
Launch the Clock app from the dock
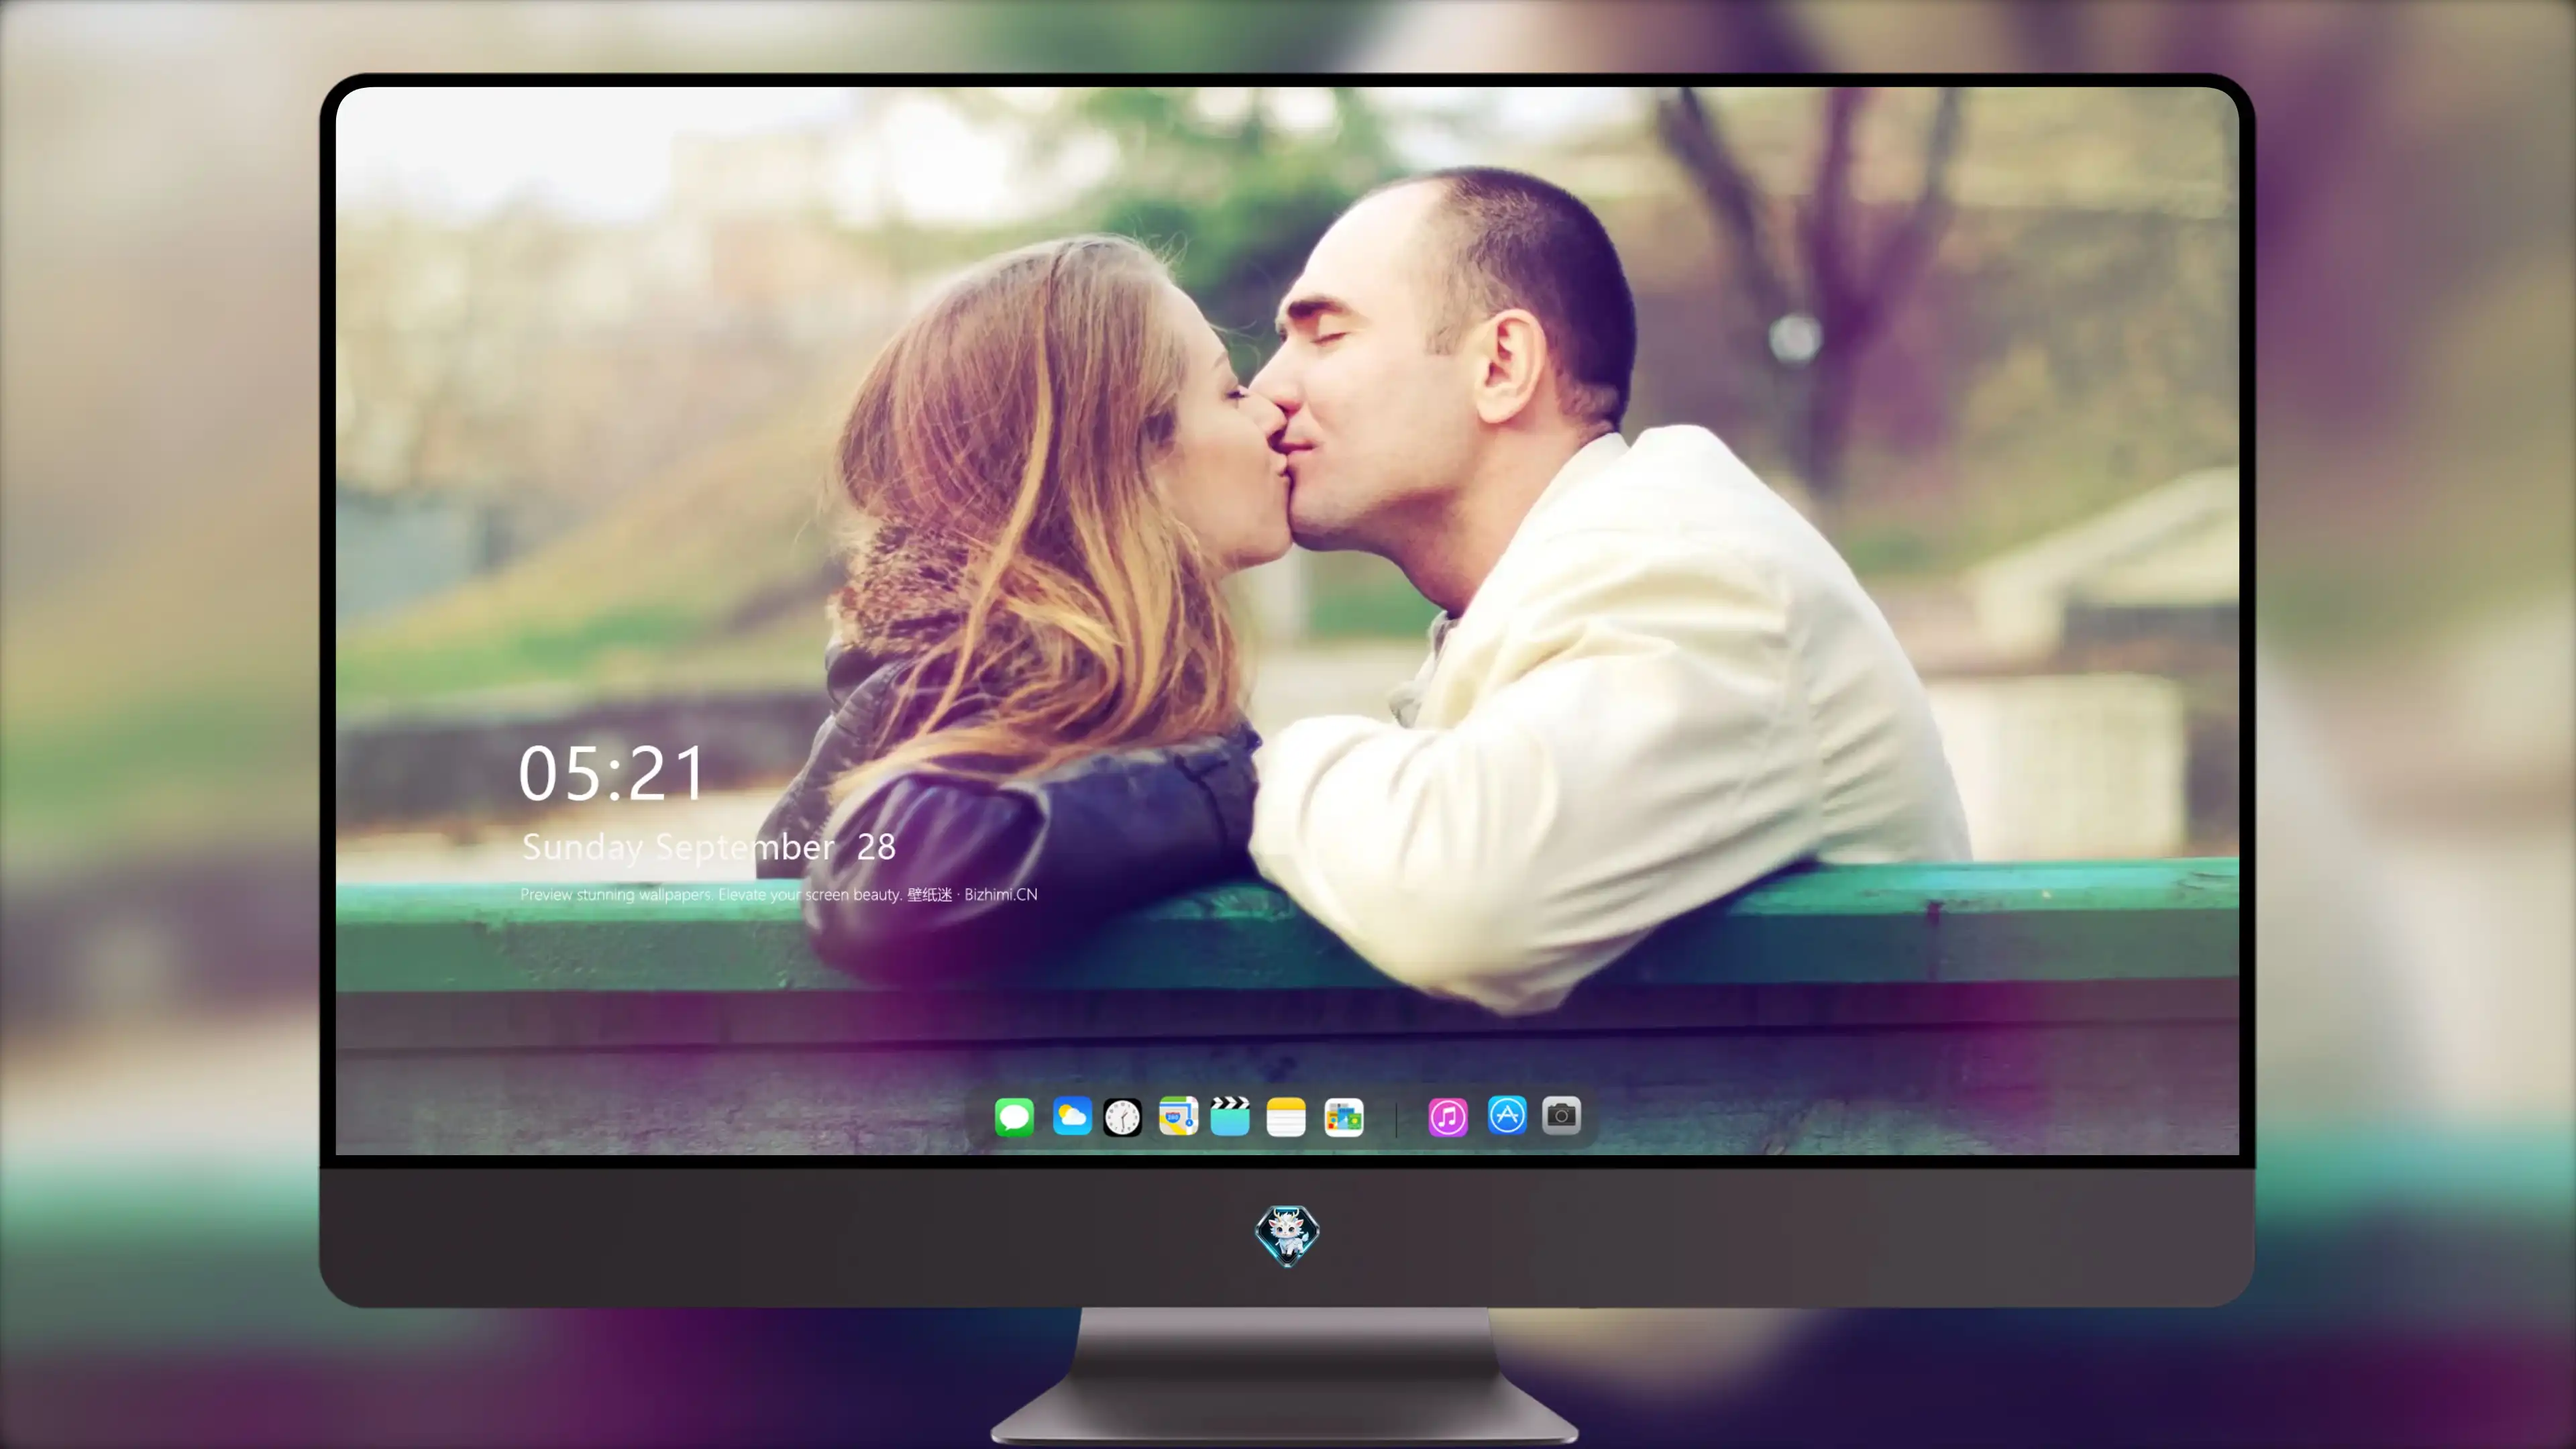coord(1122,1117)
